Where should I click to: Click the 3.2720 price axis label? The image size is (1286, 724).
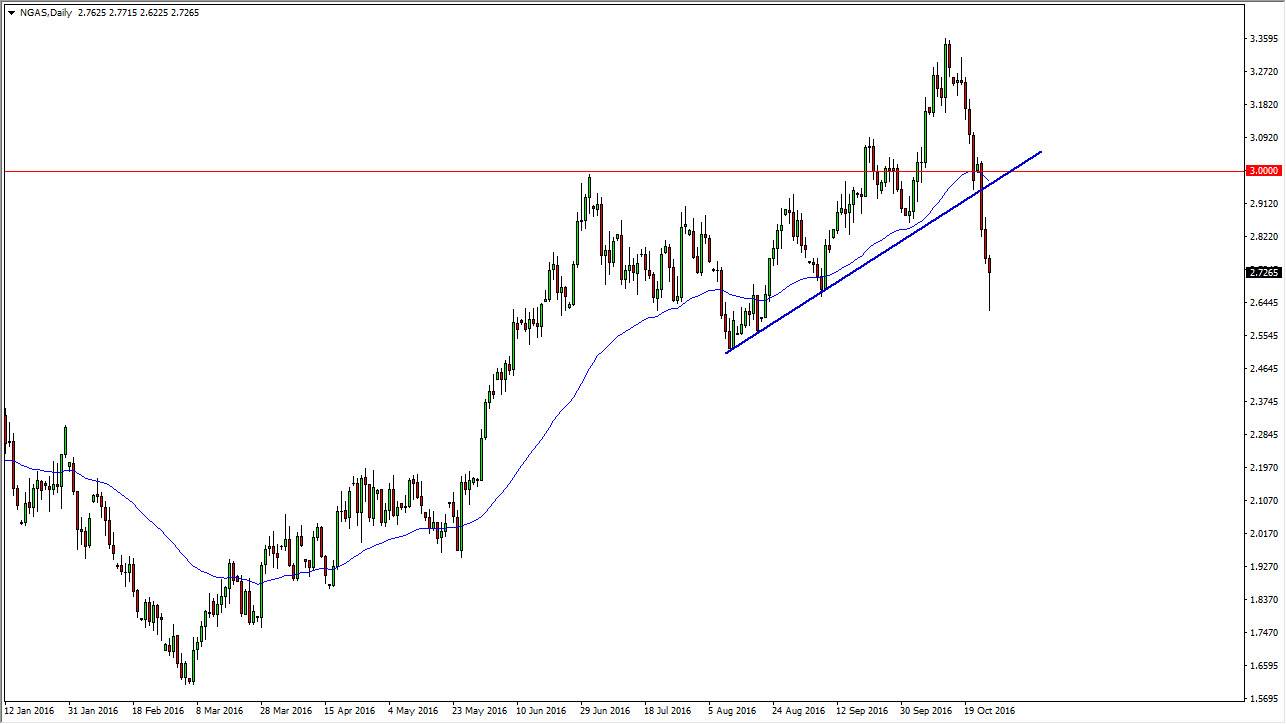click(x=1265, y=72)
